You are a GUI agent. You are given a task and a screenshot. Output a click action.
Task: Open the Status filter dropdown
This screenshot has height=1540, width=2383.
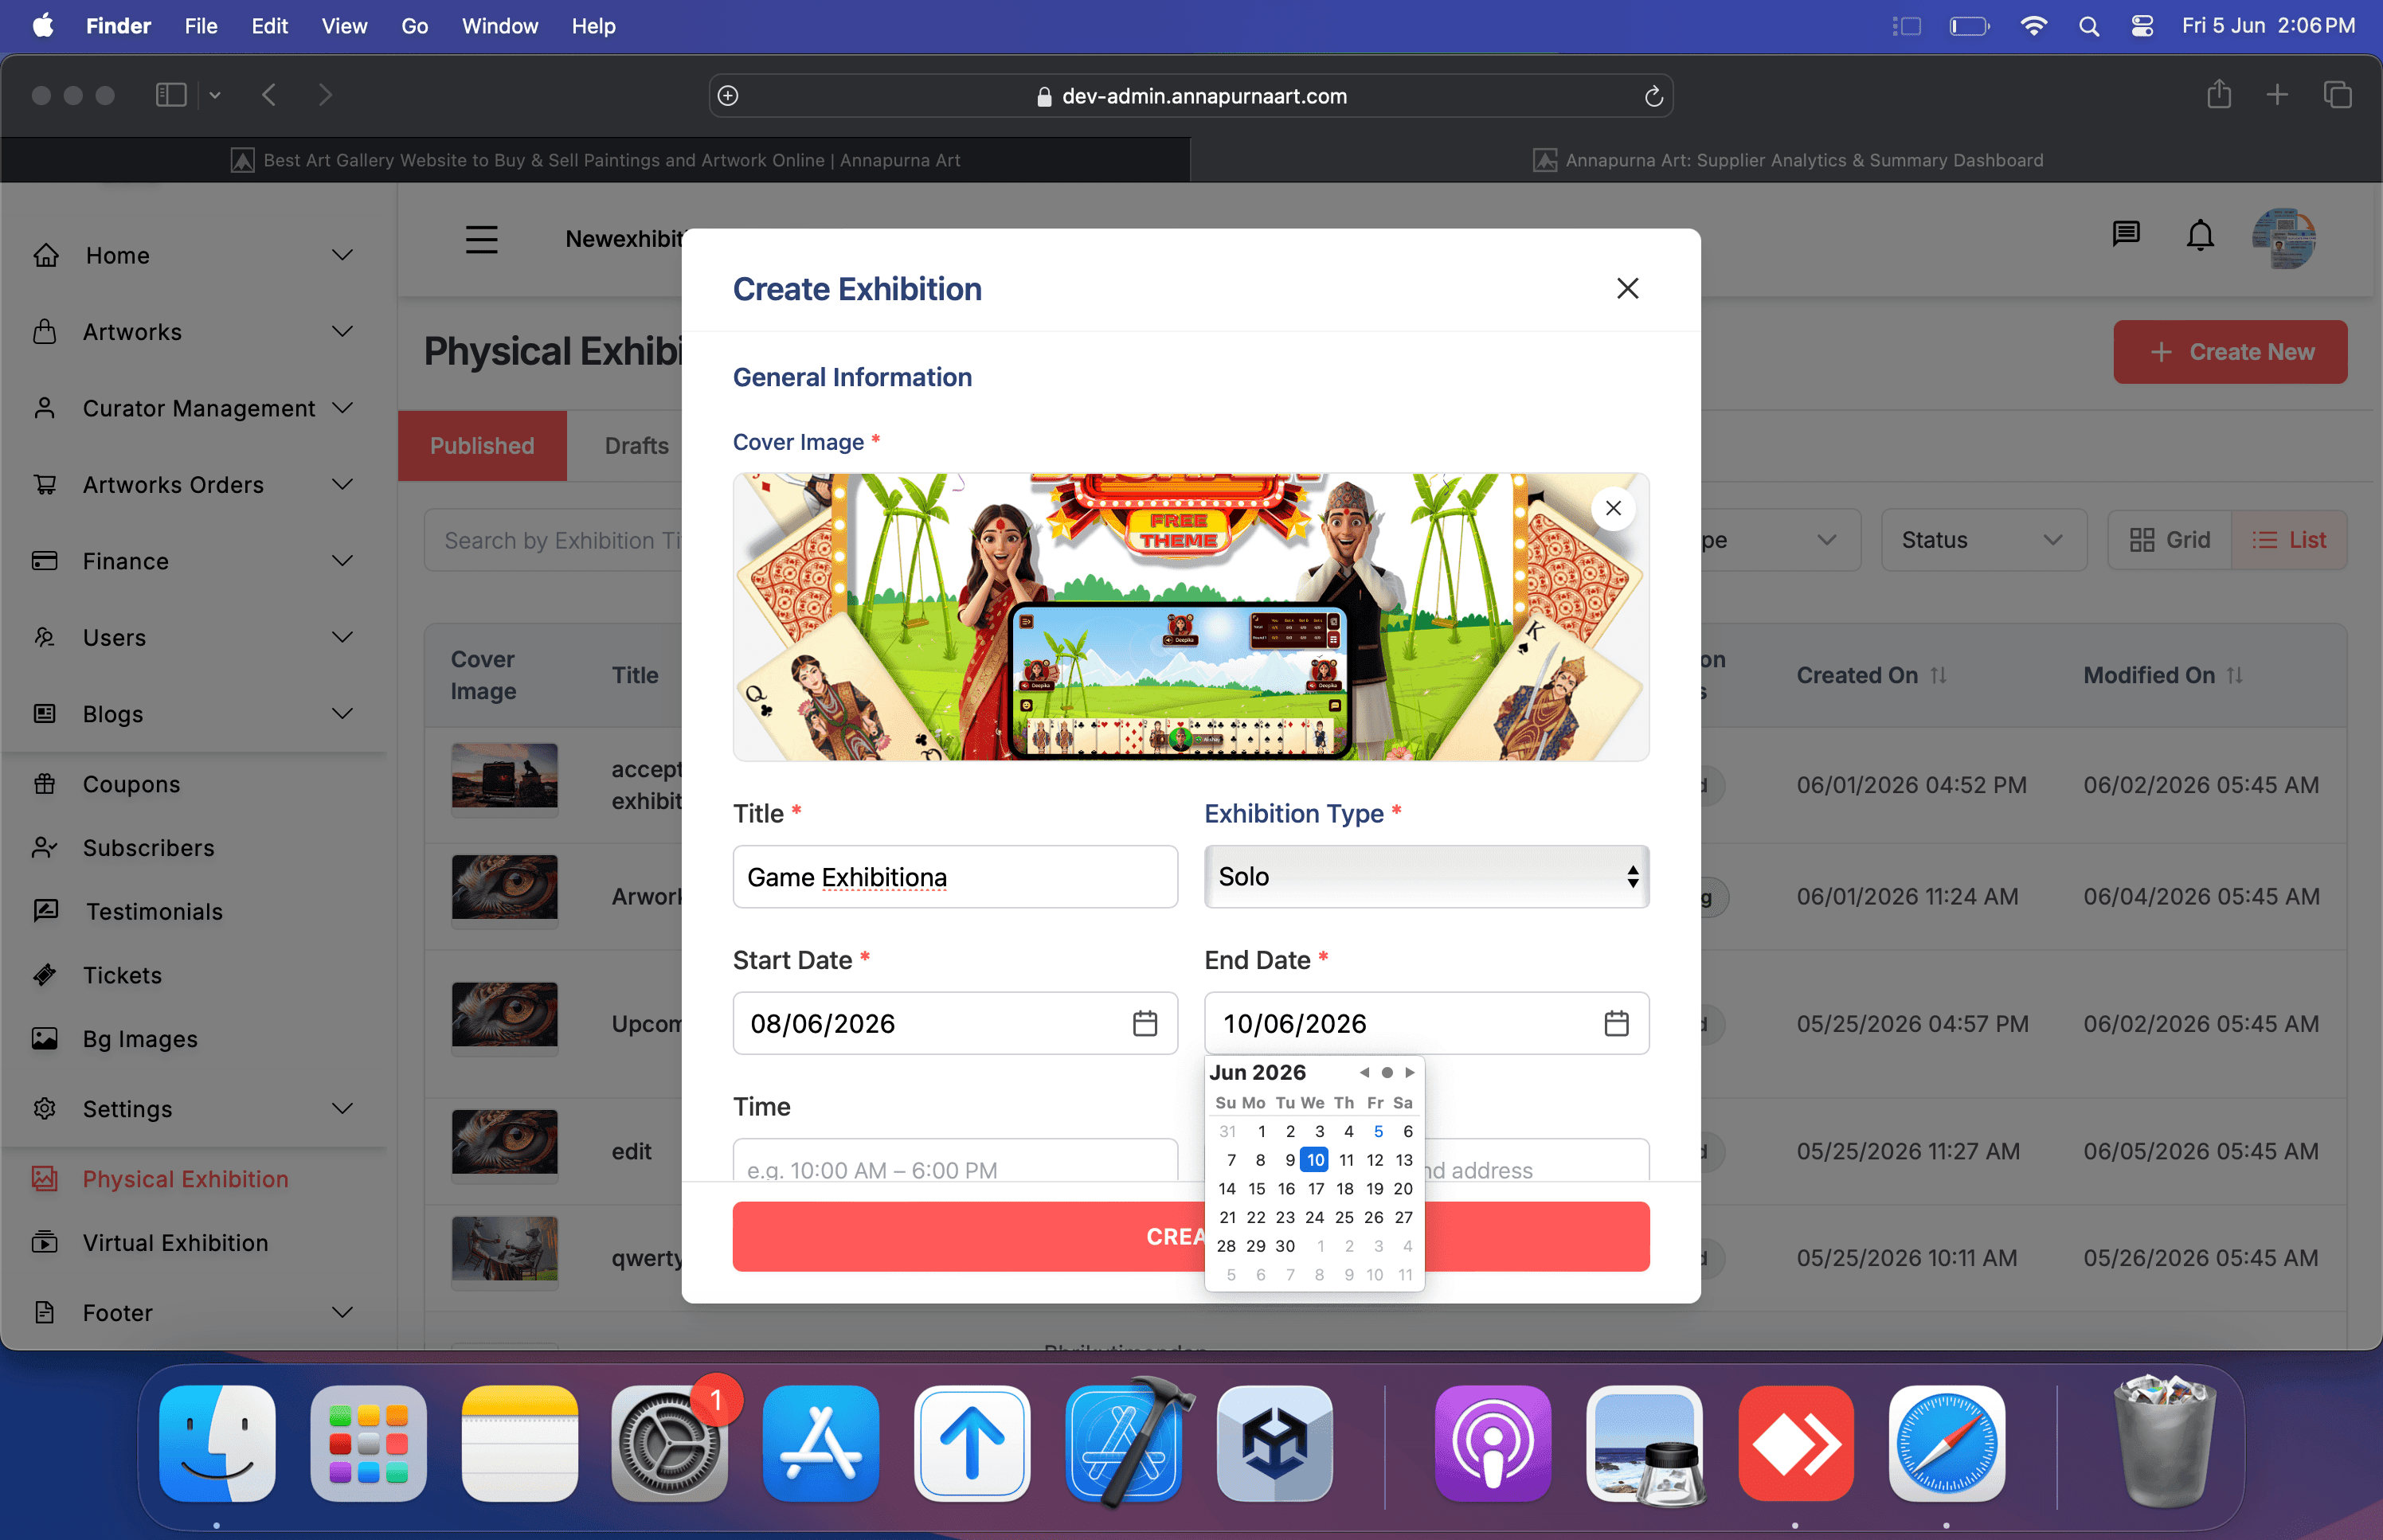click(1983, 540)
